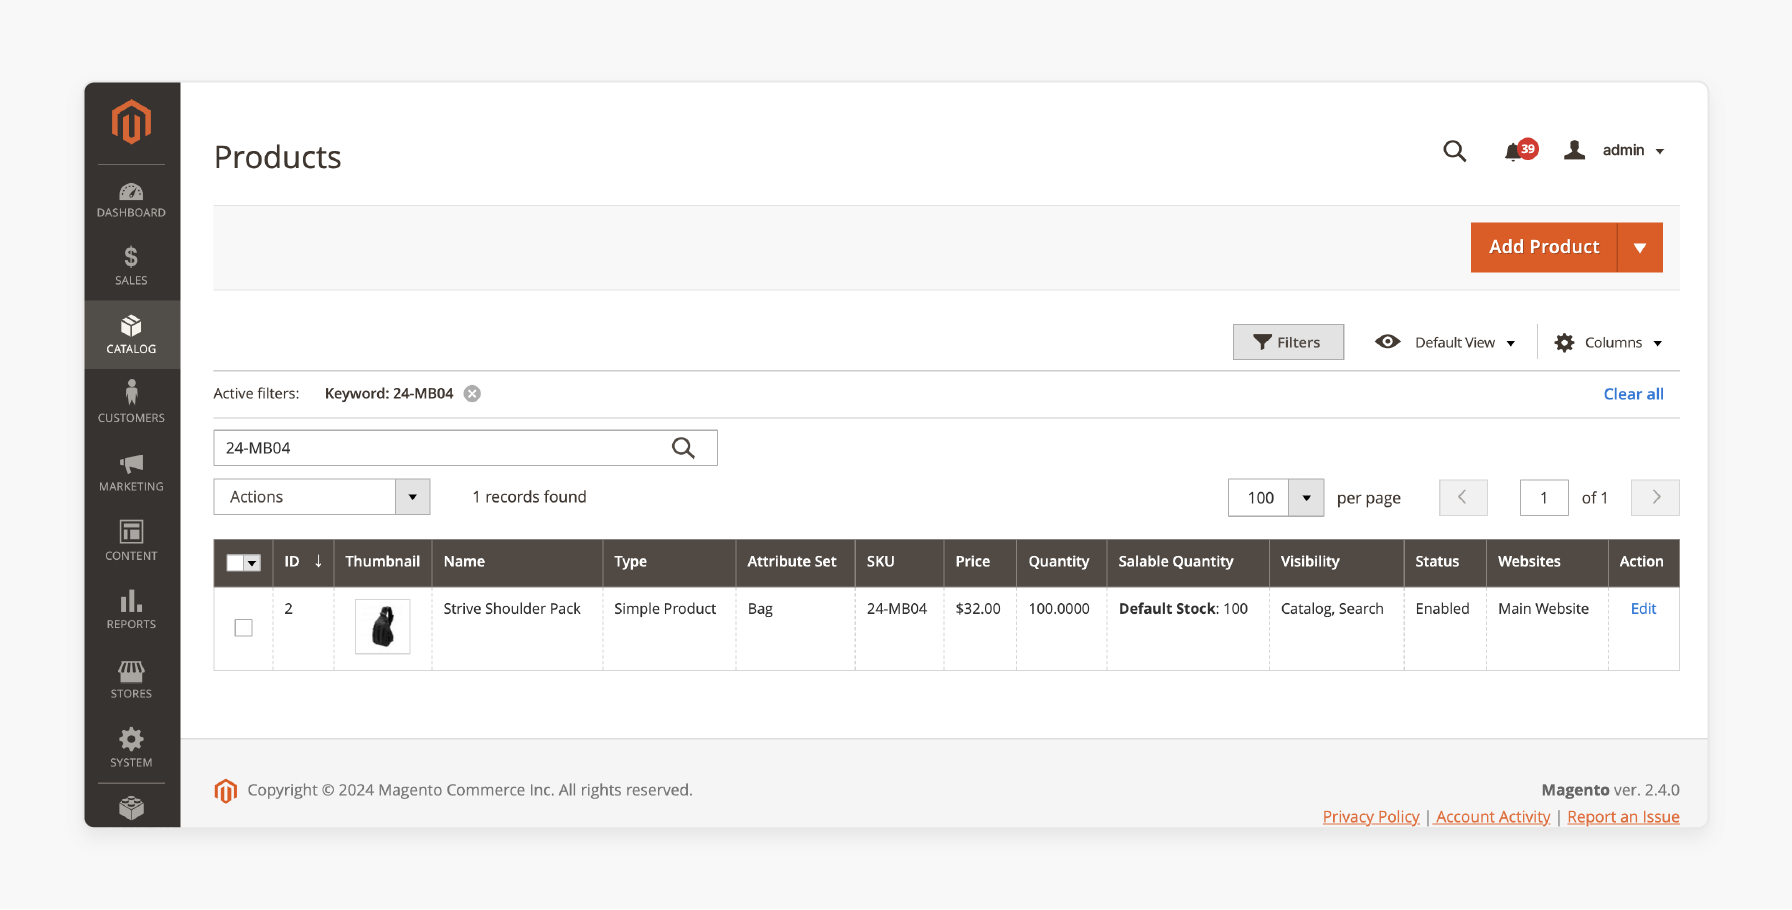Toggle the Default View eye icon
The height and width of the screenshot is (910, 1792).
pyautogui.click(x=1387, y=342)
